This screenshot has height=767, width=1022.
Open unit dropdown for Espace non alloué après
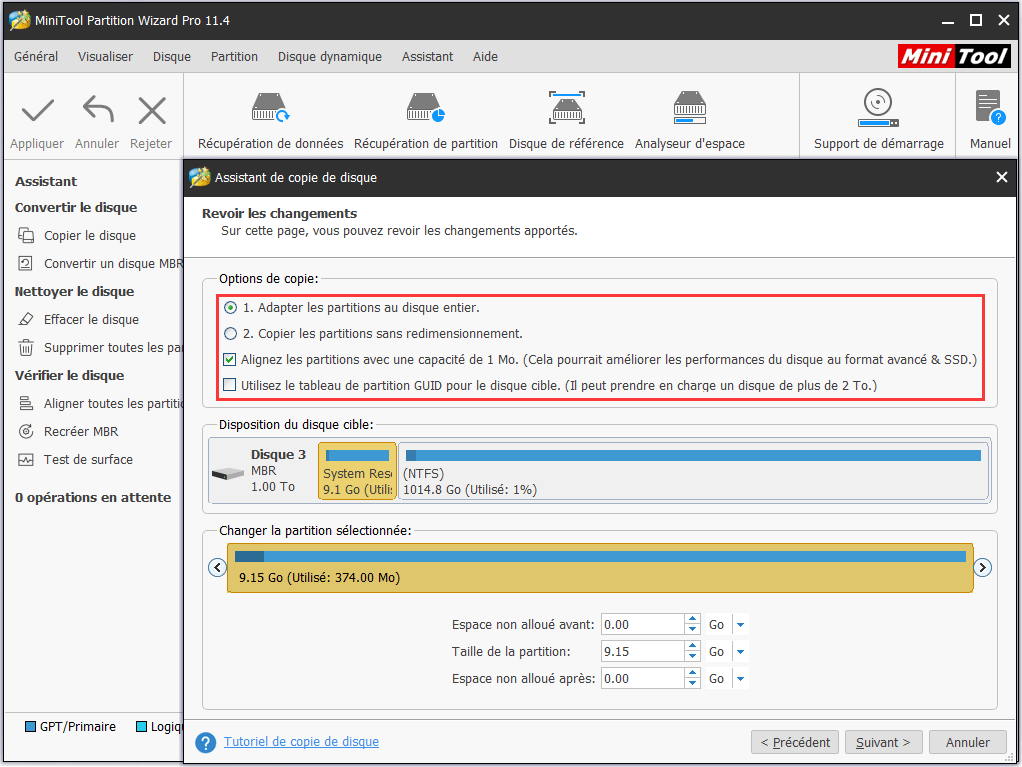740,678
